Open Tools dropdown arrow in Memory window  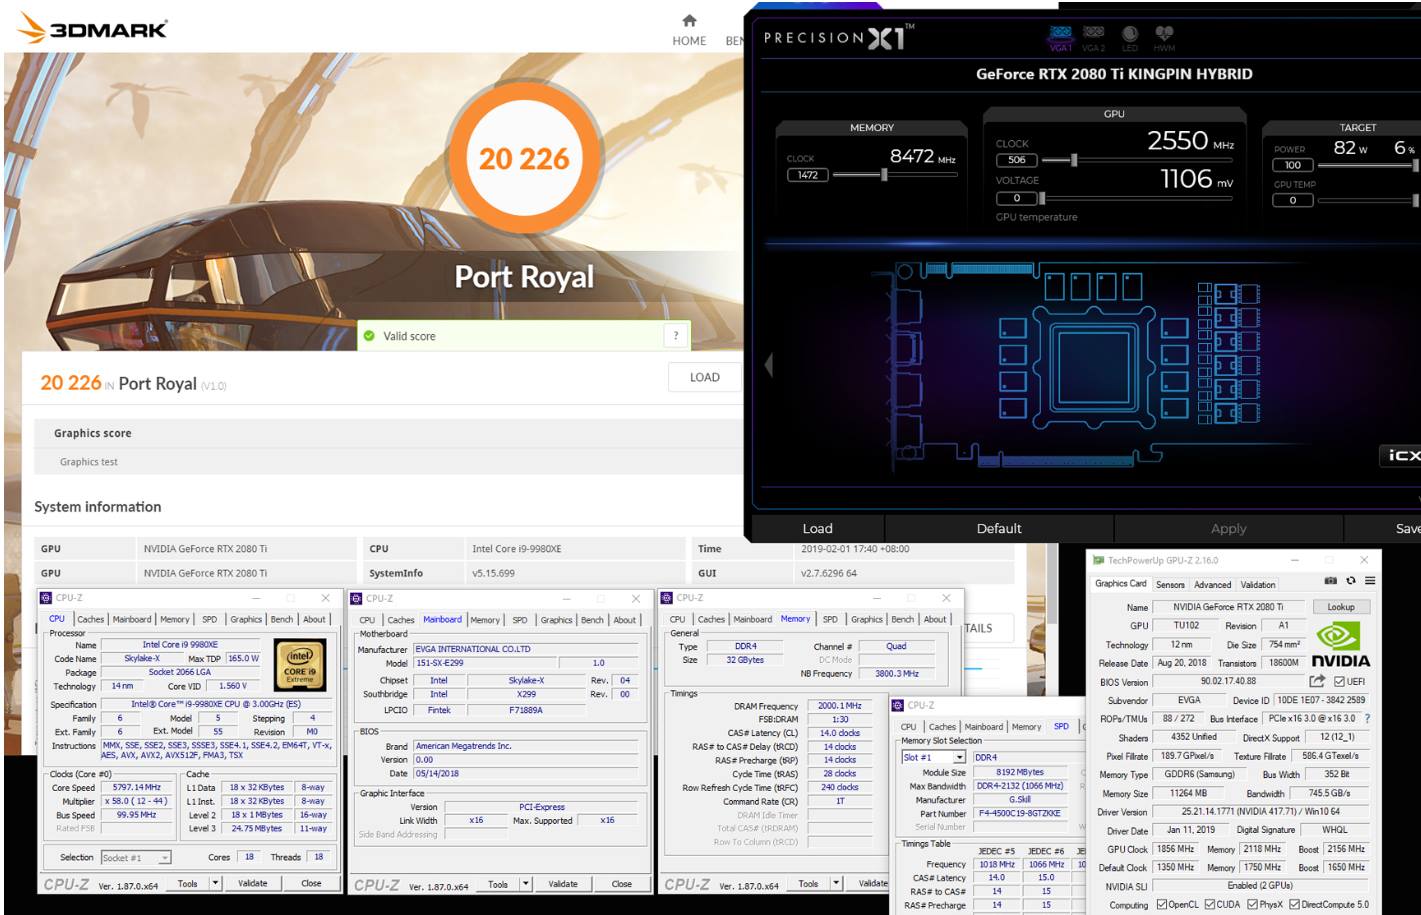tap(836, 883)
